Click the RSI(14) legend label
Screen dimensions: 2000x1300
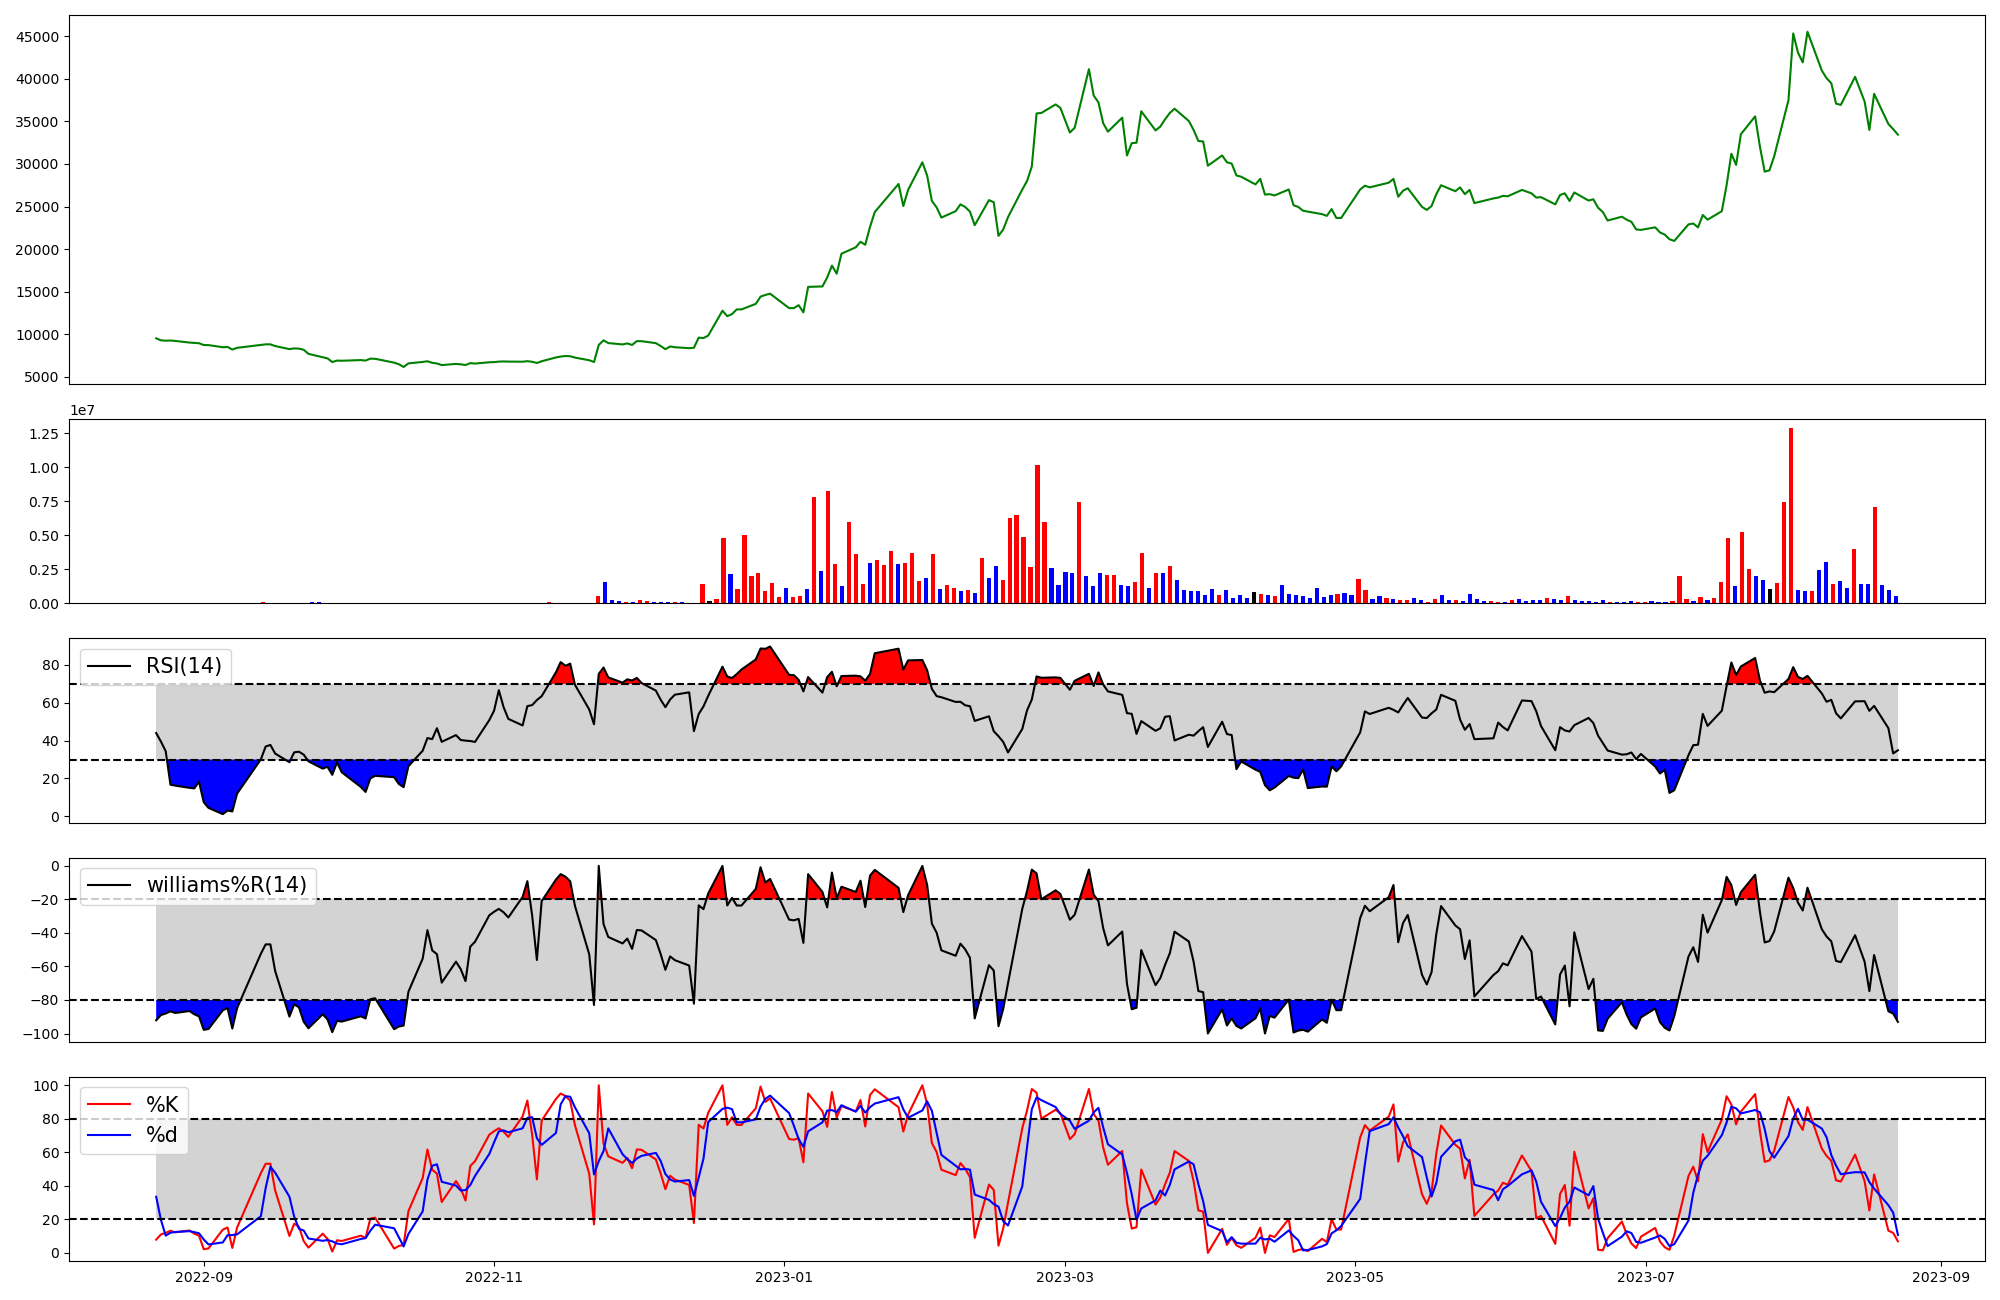pyautogui.click(x=184, y=666)
